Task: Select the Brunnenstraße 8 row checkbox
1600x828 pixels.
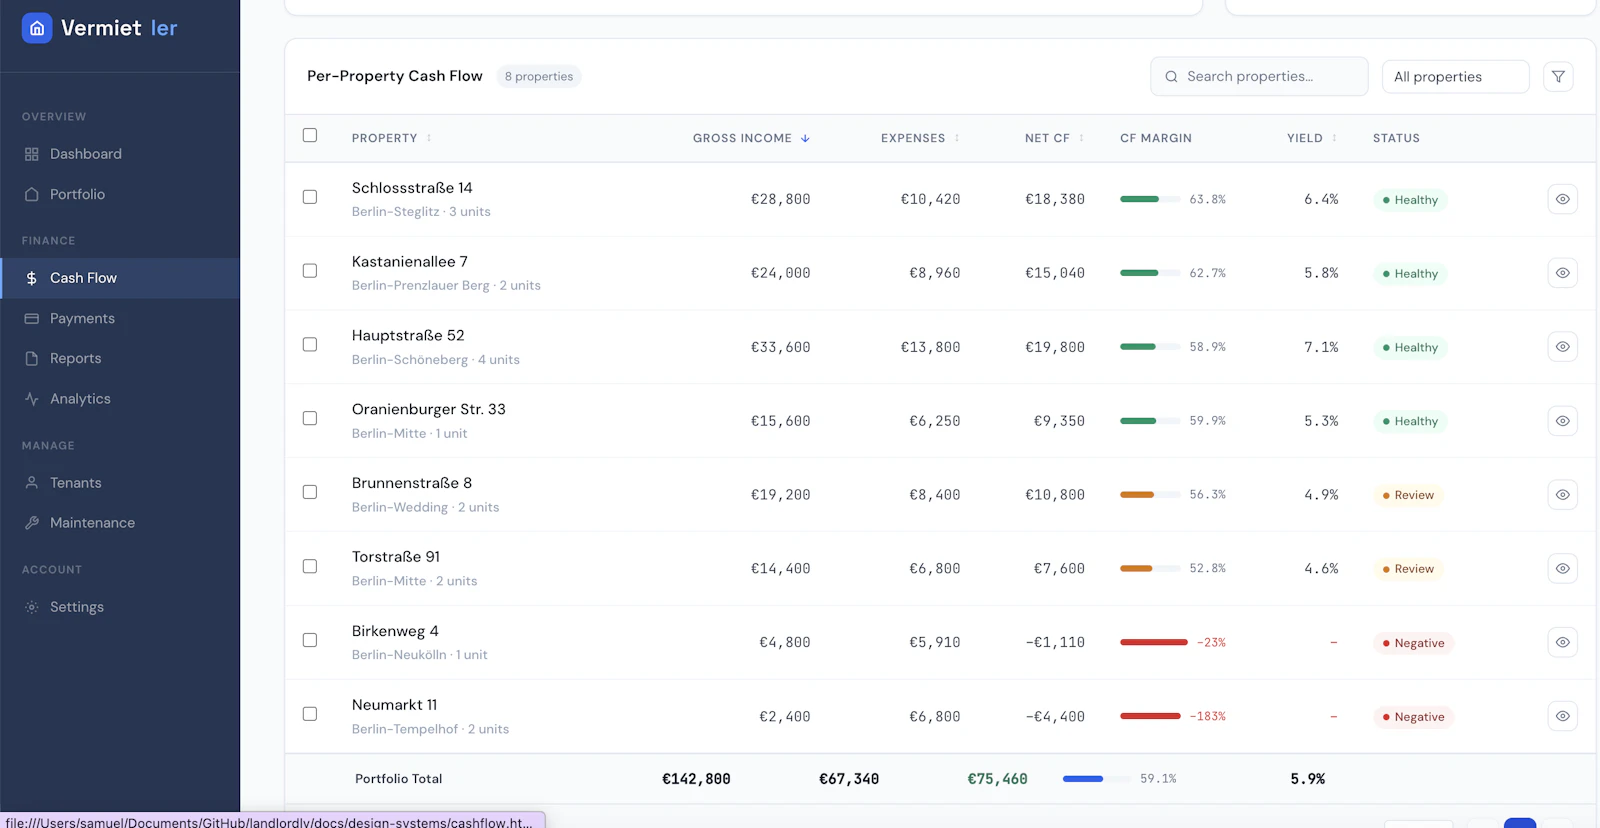Action: coord(310,492)
